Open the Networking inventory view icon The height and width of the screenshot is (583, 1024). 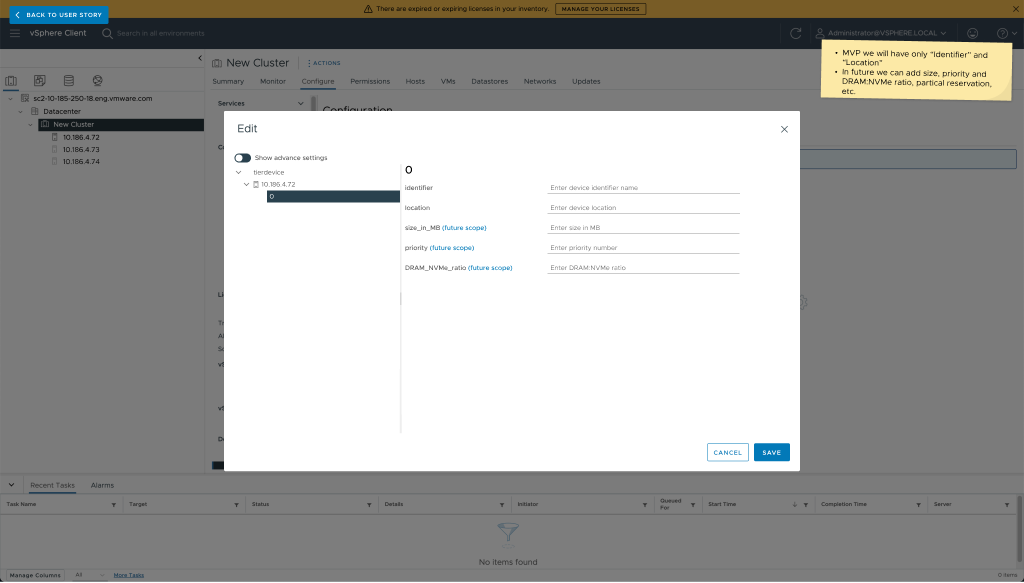tap(97, 80)
